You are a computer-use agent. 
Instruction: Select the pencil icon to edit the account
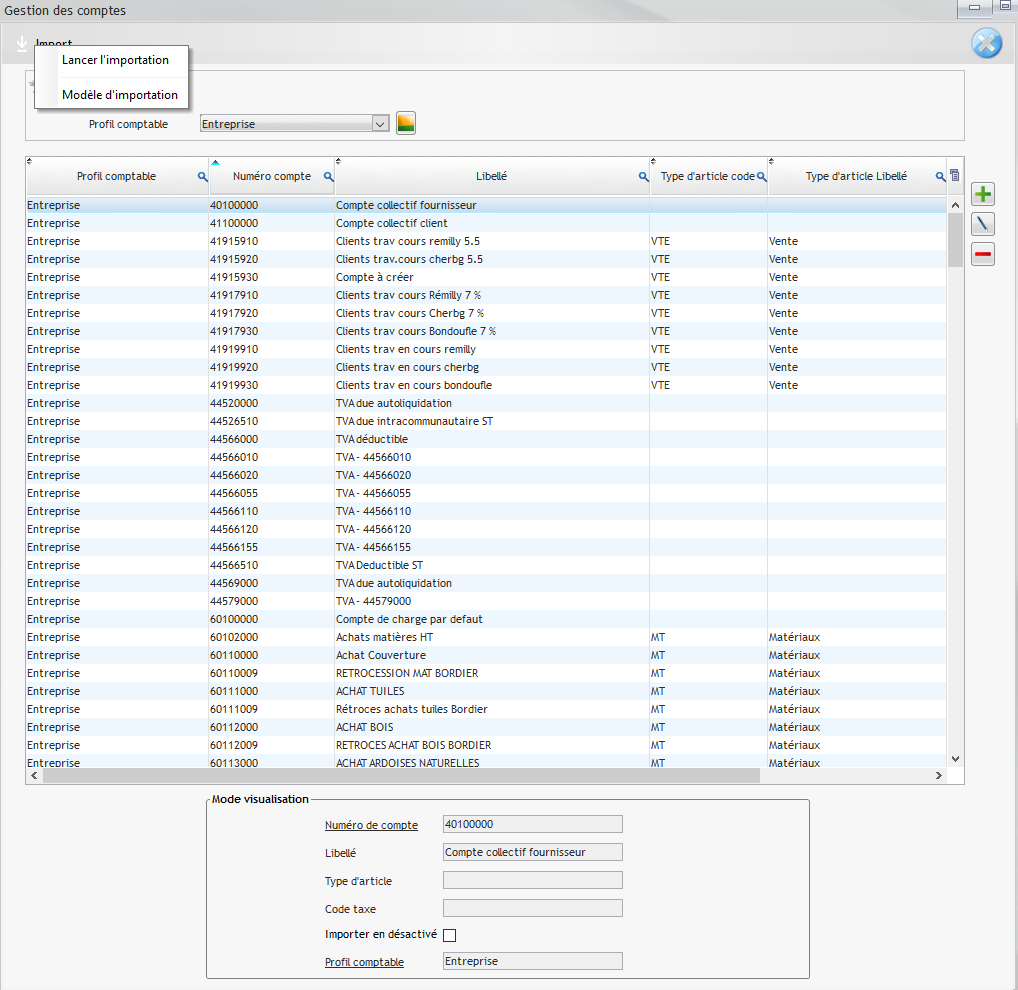click(x=982, y=223)
